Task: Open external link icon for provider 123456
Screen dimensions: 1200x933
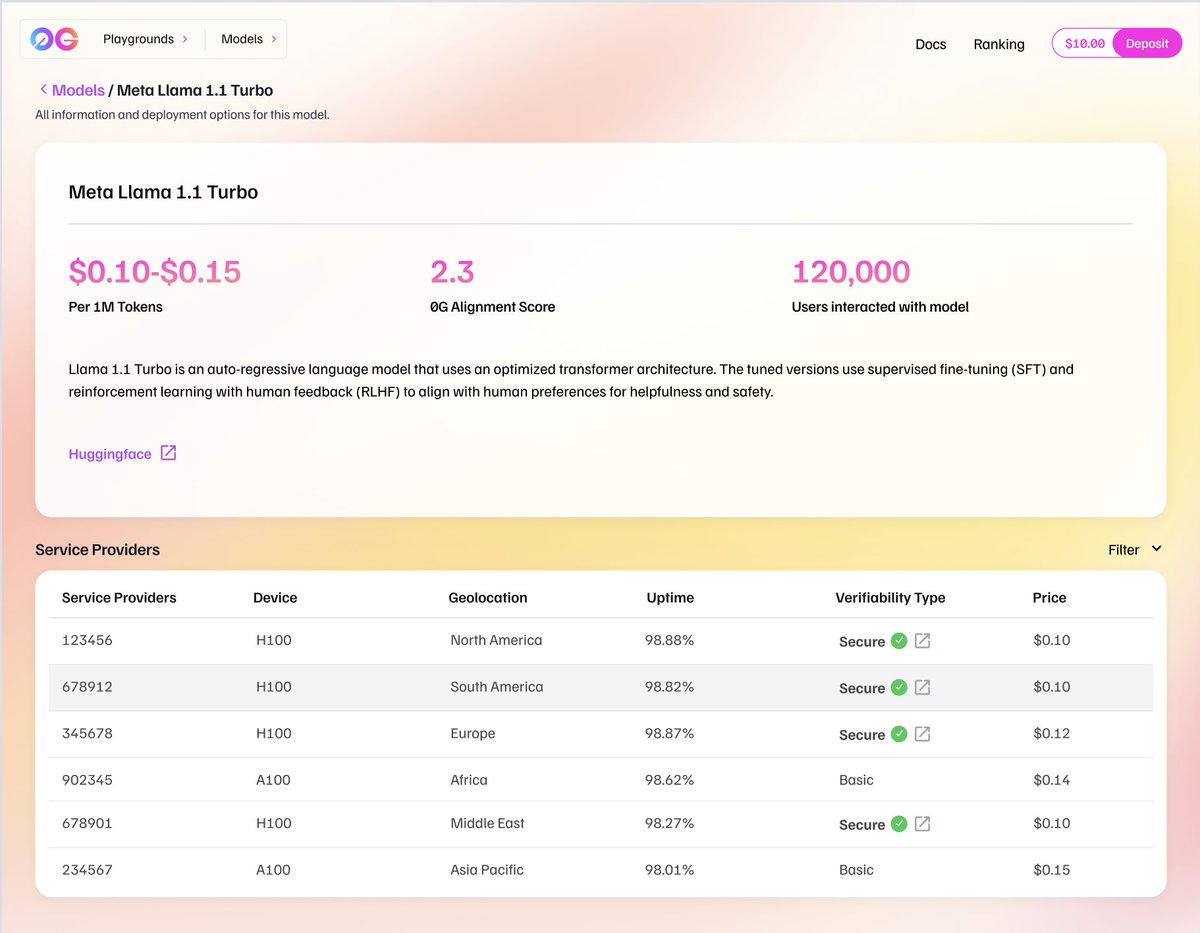Action: click(x=923, y=641)
